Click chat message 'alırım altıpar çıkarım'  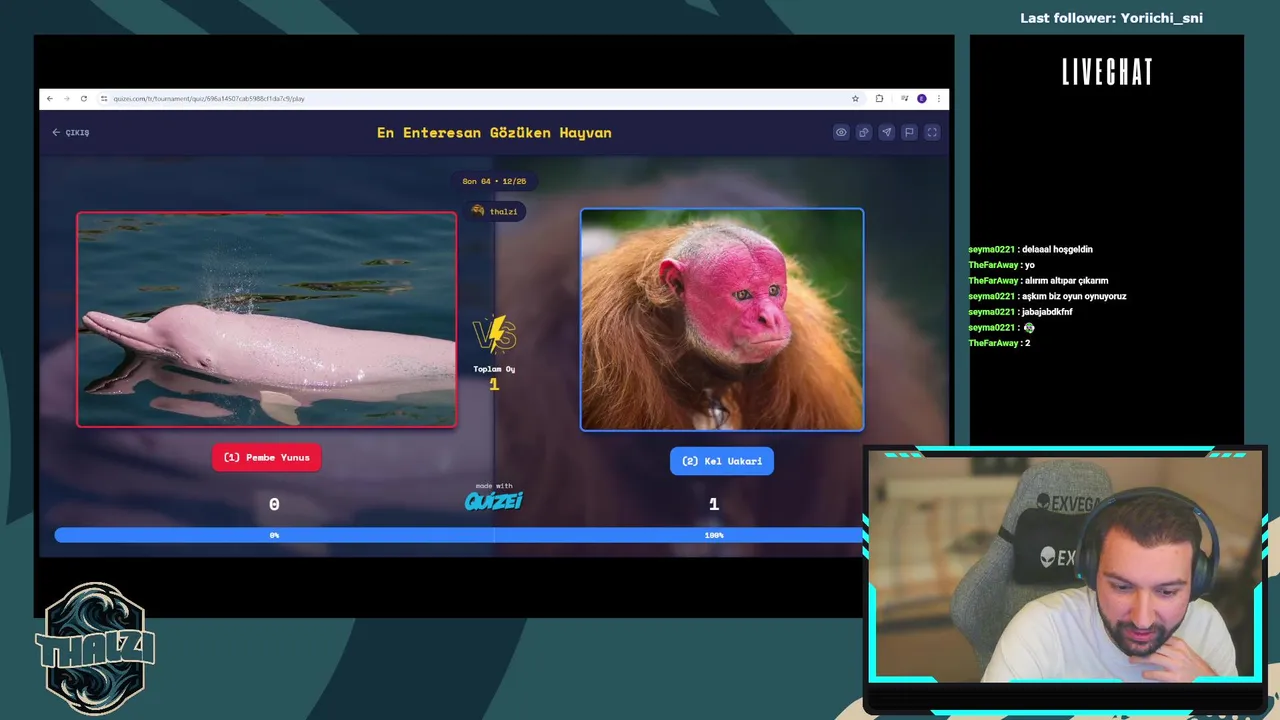(1066, 281)
